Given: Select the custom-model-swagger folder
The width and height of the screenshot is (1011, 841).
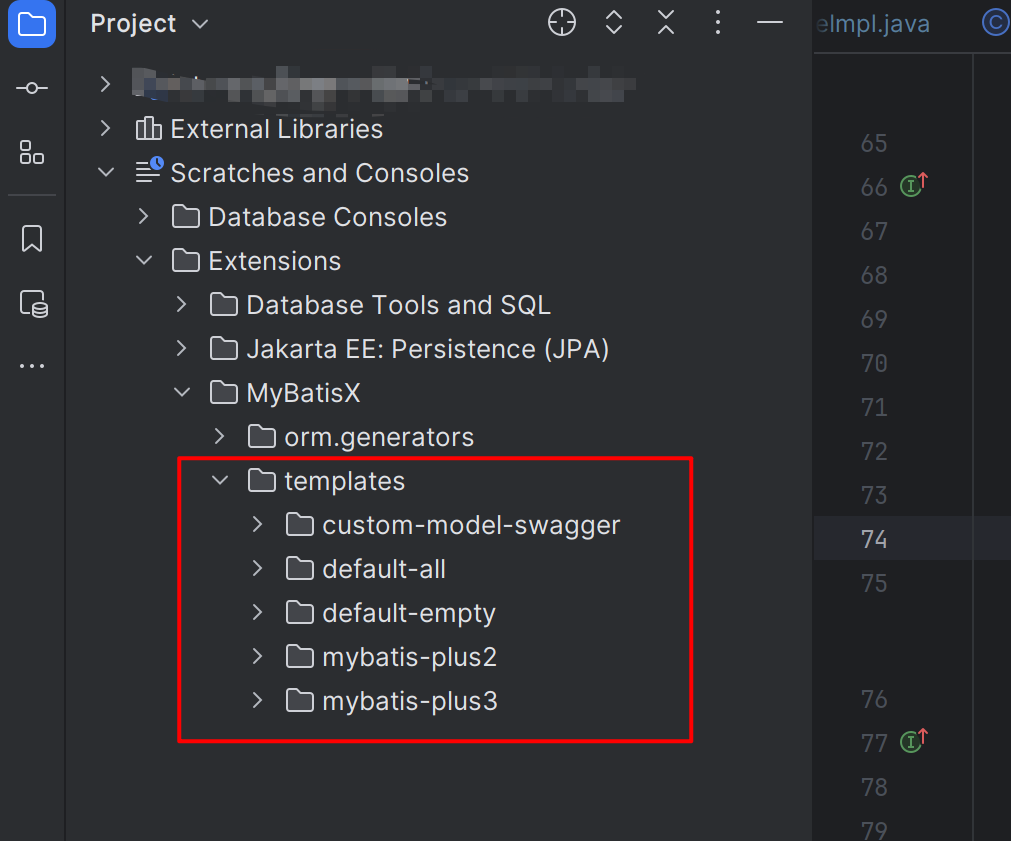Looking at the screenshot, I should pyautogui.click(x=471, y=525).
